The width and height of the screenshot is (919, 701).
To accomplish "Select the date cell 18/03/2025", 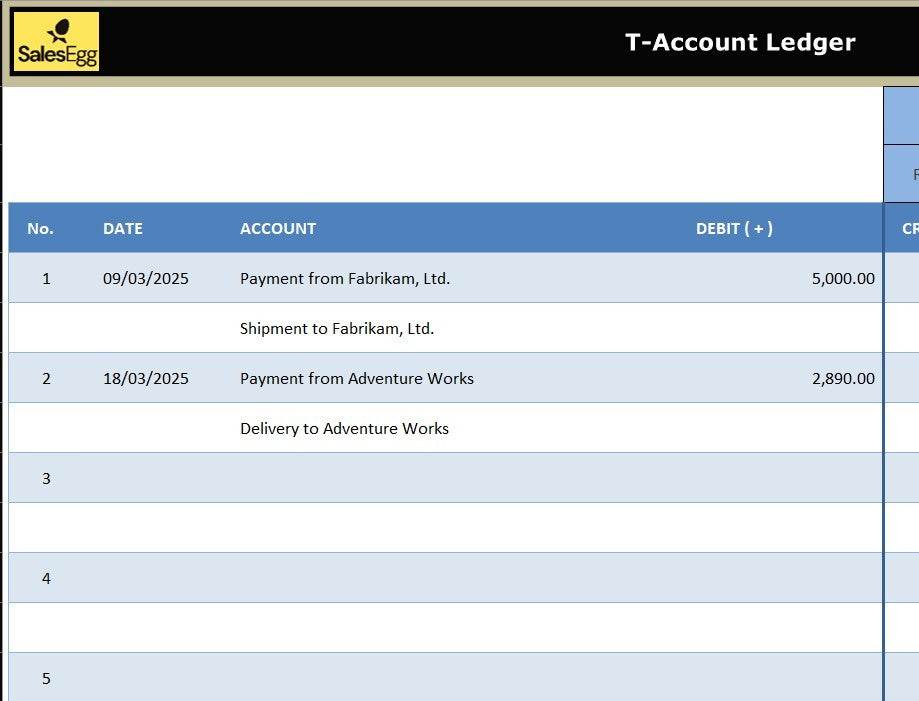I will [x=146, y=379].
